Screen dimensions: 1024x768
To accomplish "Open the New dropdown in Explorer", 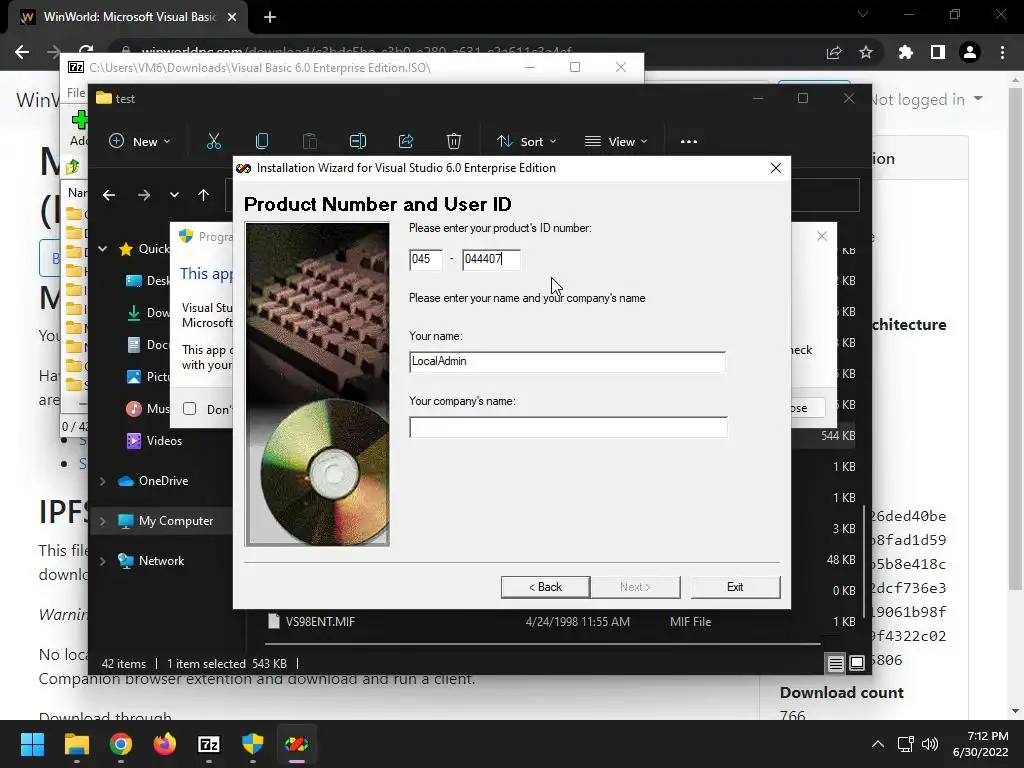I will 140,142.
